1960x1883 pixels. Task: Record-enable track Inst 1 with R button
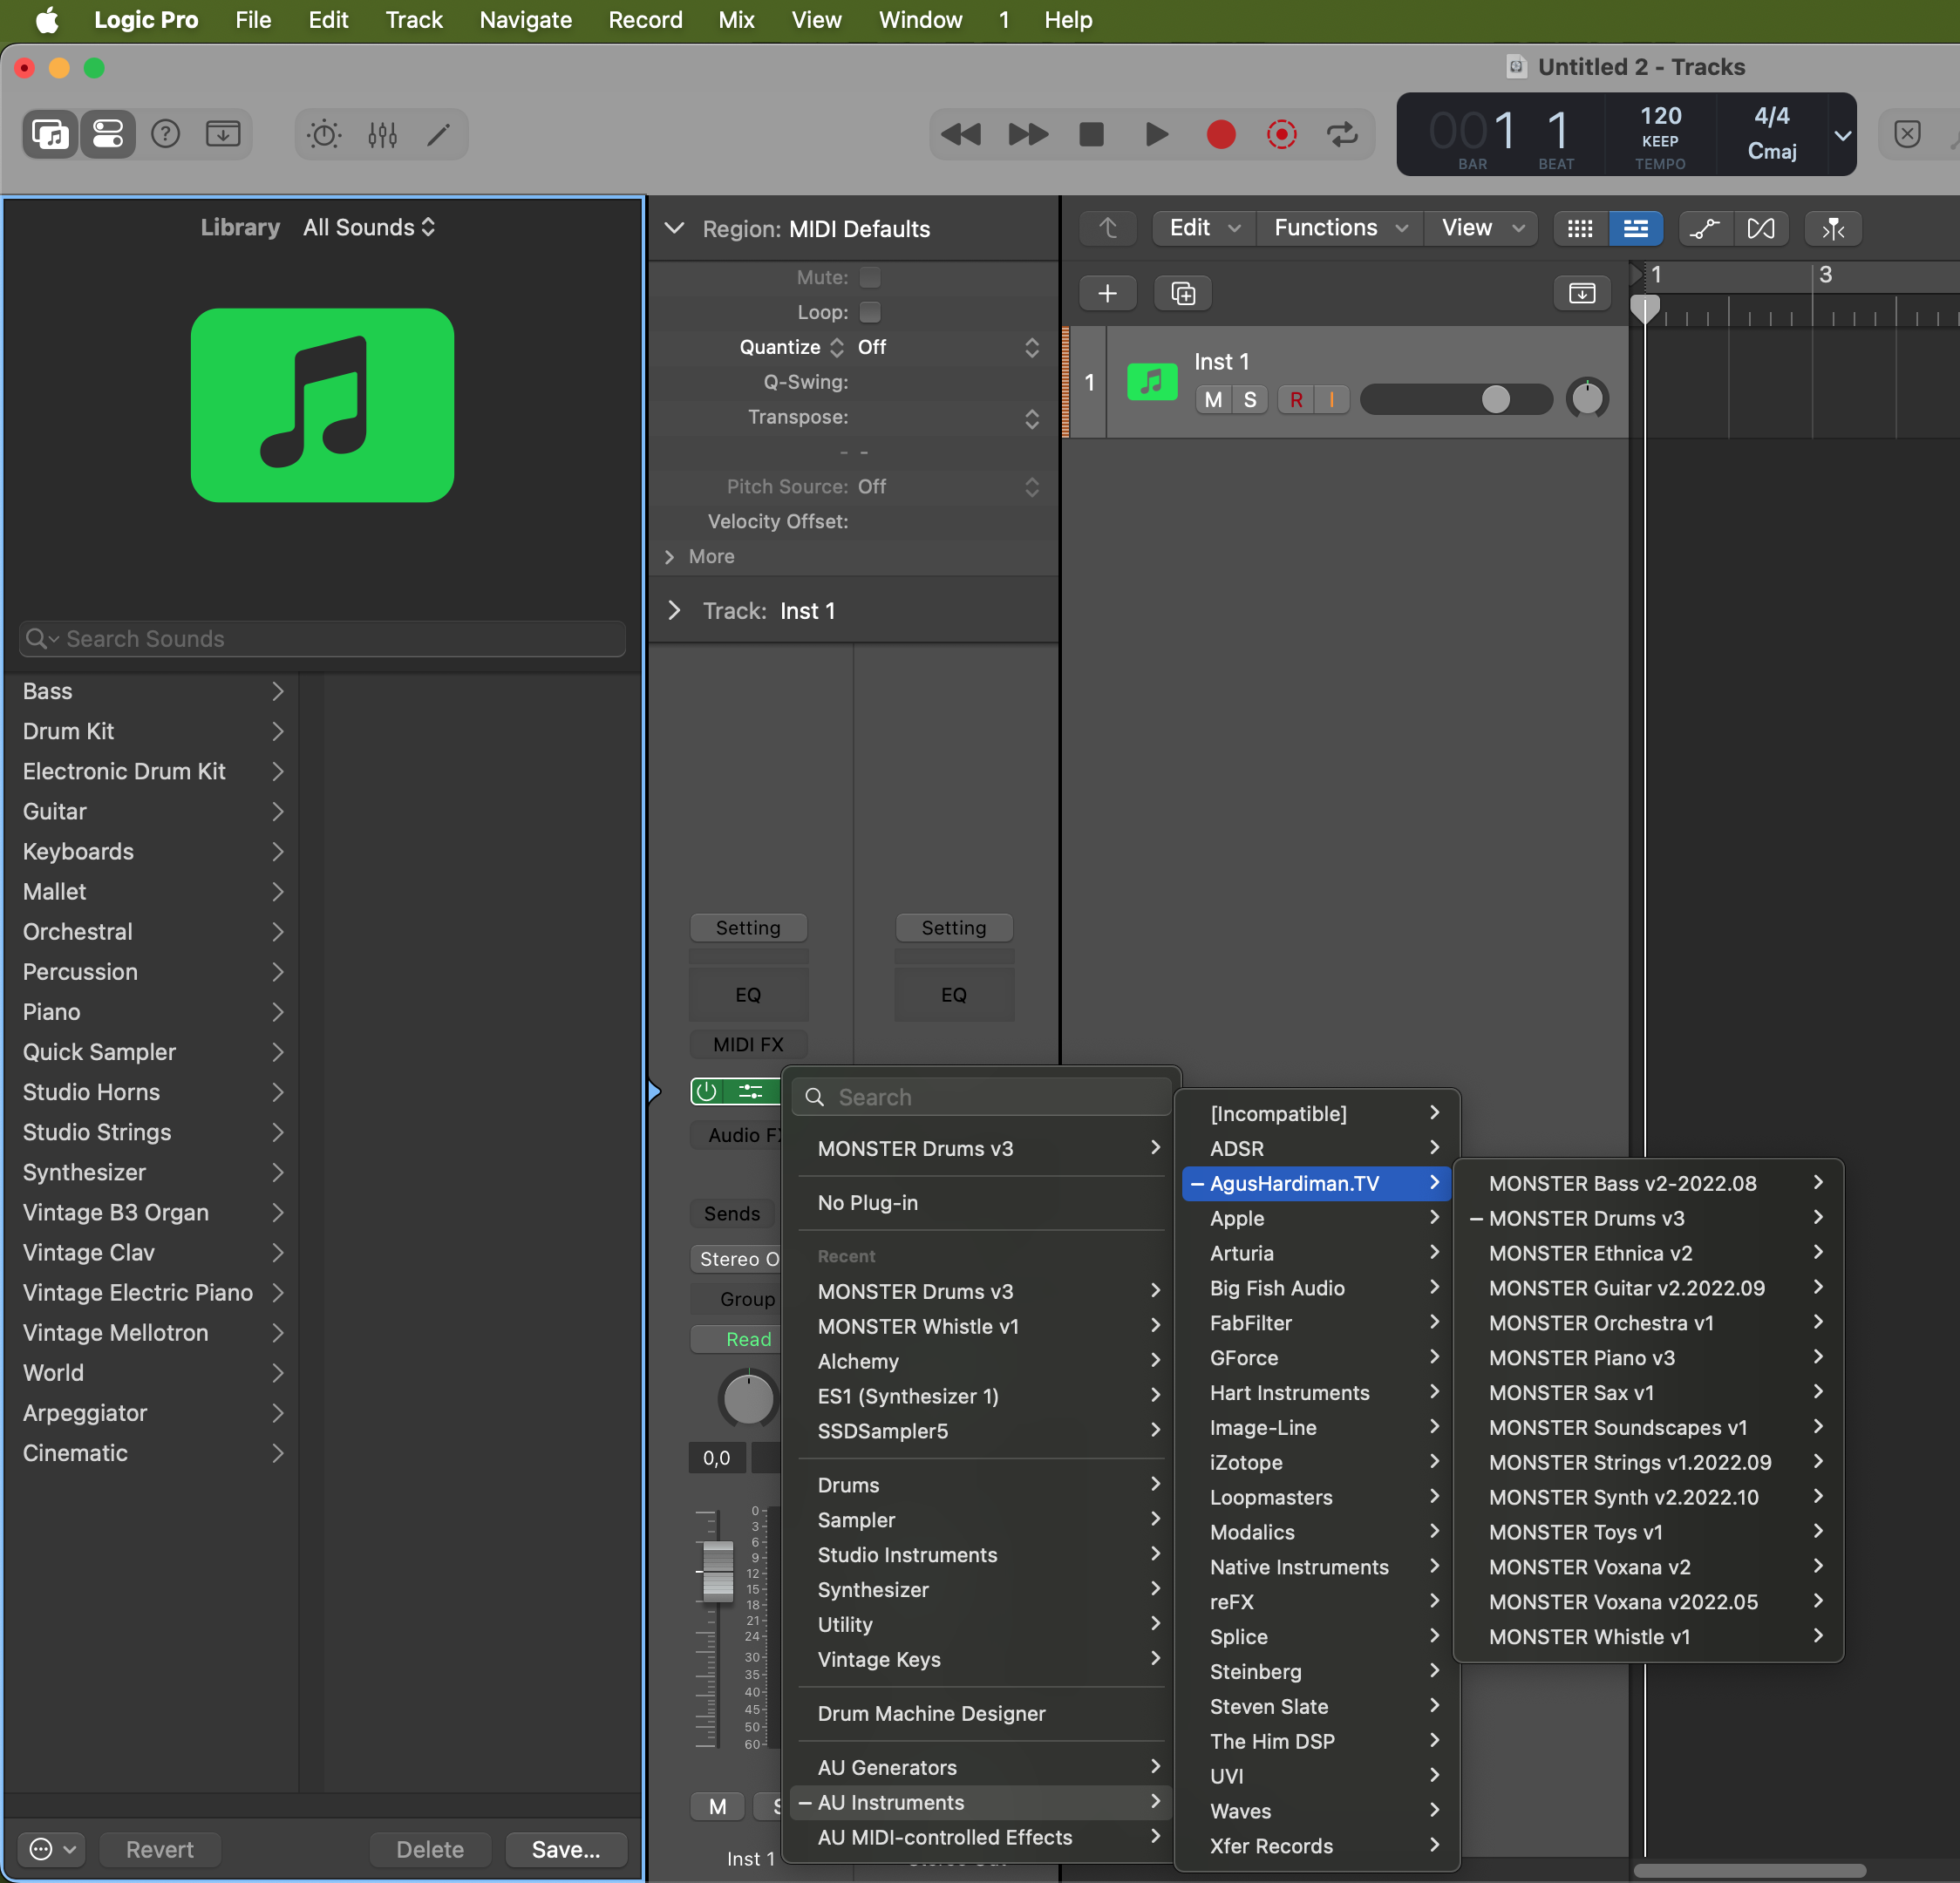[1296, 399]
